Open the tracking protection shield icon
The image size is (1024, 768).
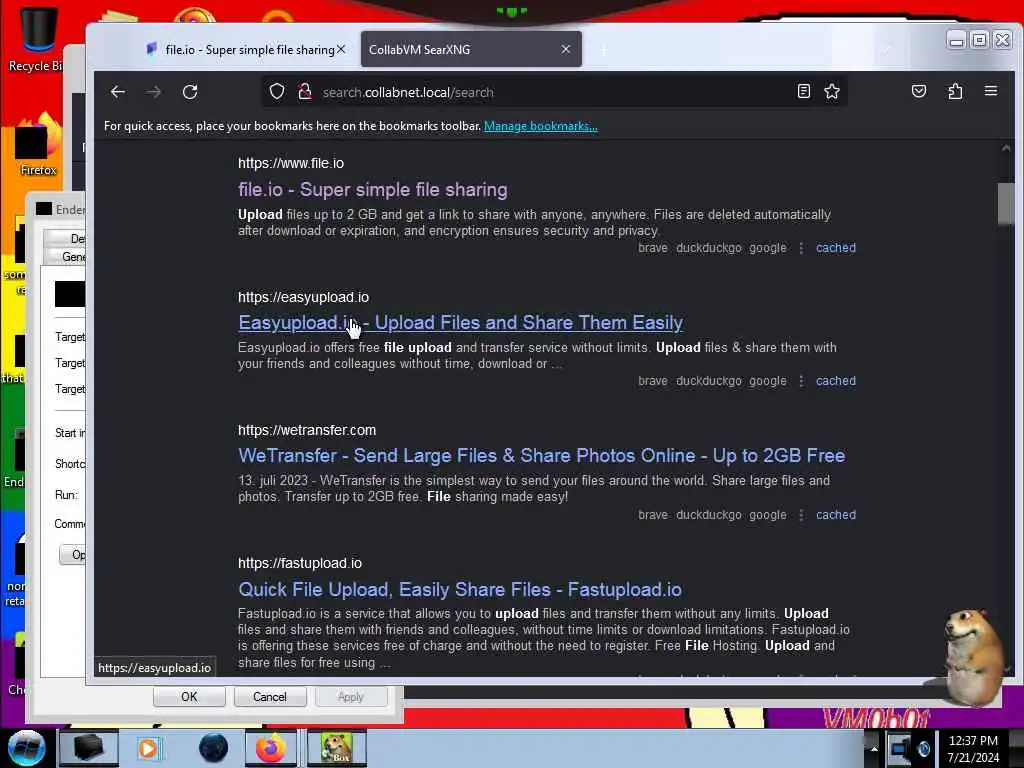click(277, 91)
